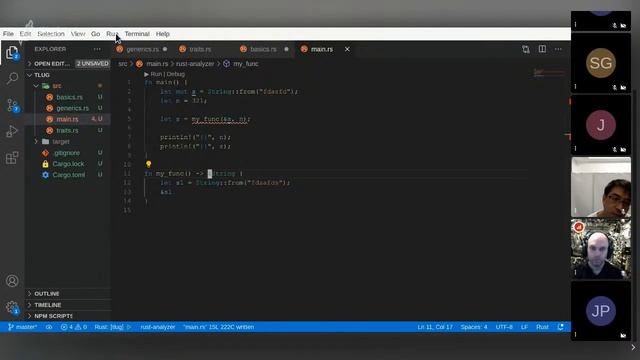
Task: Open Cargo.toml in the file tree
Action: [x=68, y=175]
